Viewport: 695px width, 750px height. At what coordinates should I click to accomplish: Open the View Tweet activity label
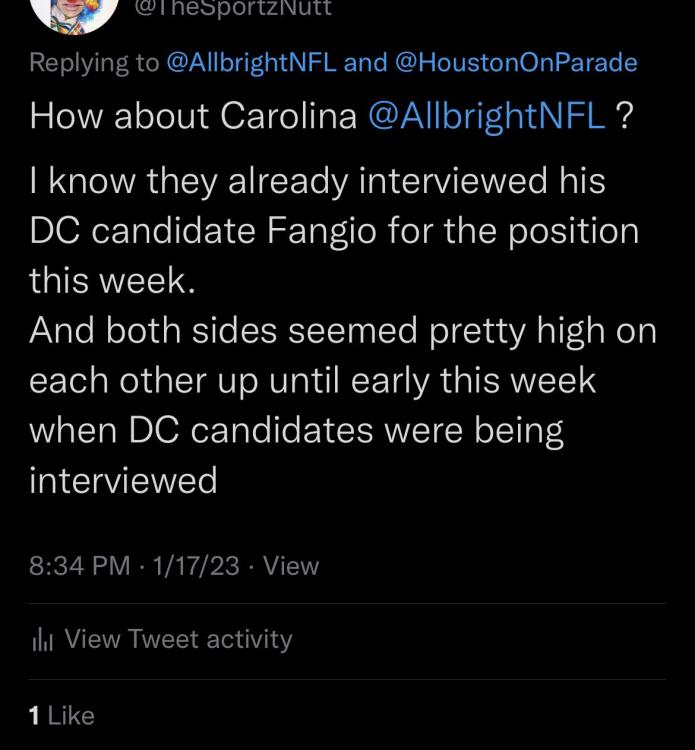178,640
